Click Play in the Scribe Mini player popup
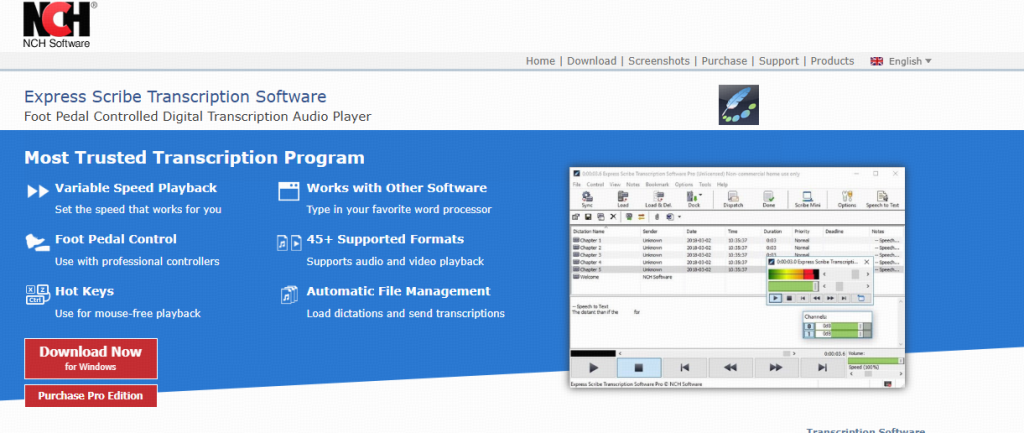Viewport: 1024px width, 433px height. coord(775,298)
